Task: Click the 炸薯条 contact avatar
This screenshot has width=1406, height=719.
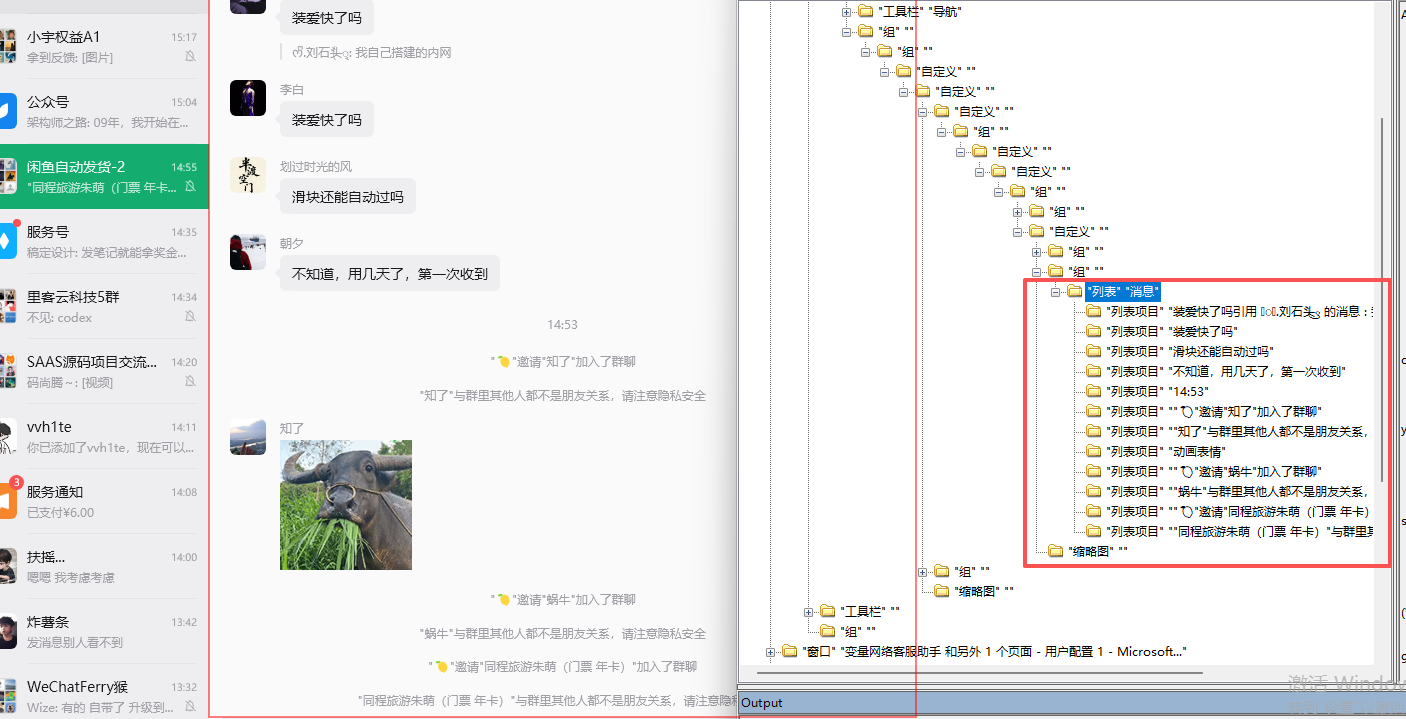Action: click(7, 631)
